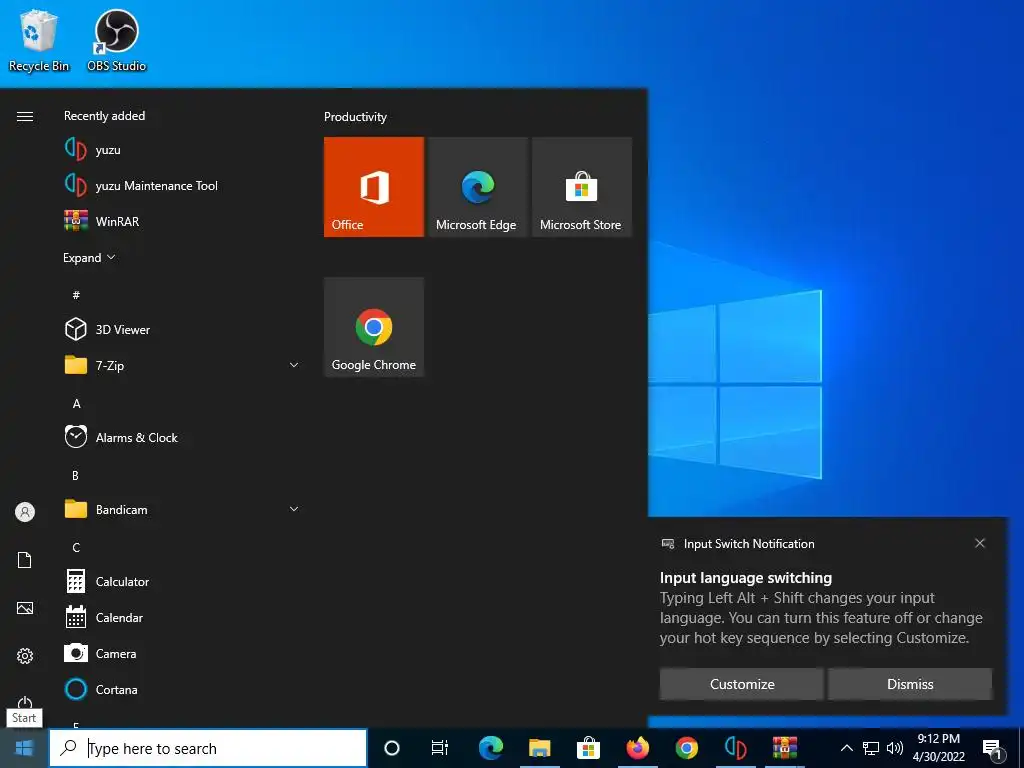Click the network icon in system tray

click(x=871, y=748)
